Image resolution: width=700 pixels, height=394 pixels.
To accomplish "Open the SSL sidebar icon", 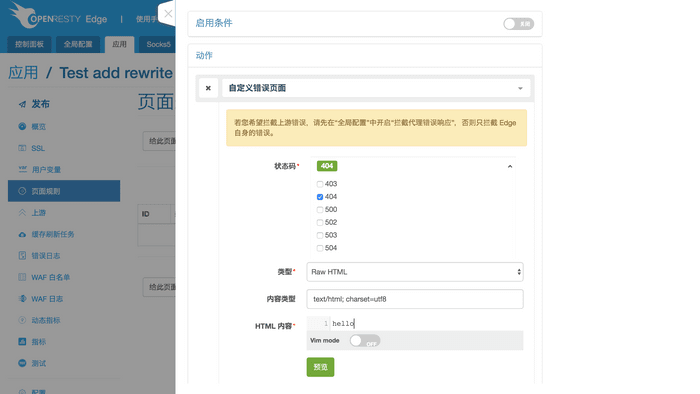I will [x=22, y=148].
